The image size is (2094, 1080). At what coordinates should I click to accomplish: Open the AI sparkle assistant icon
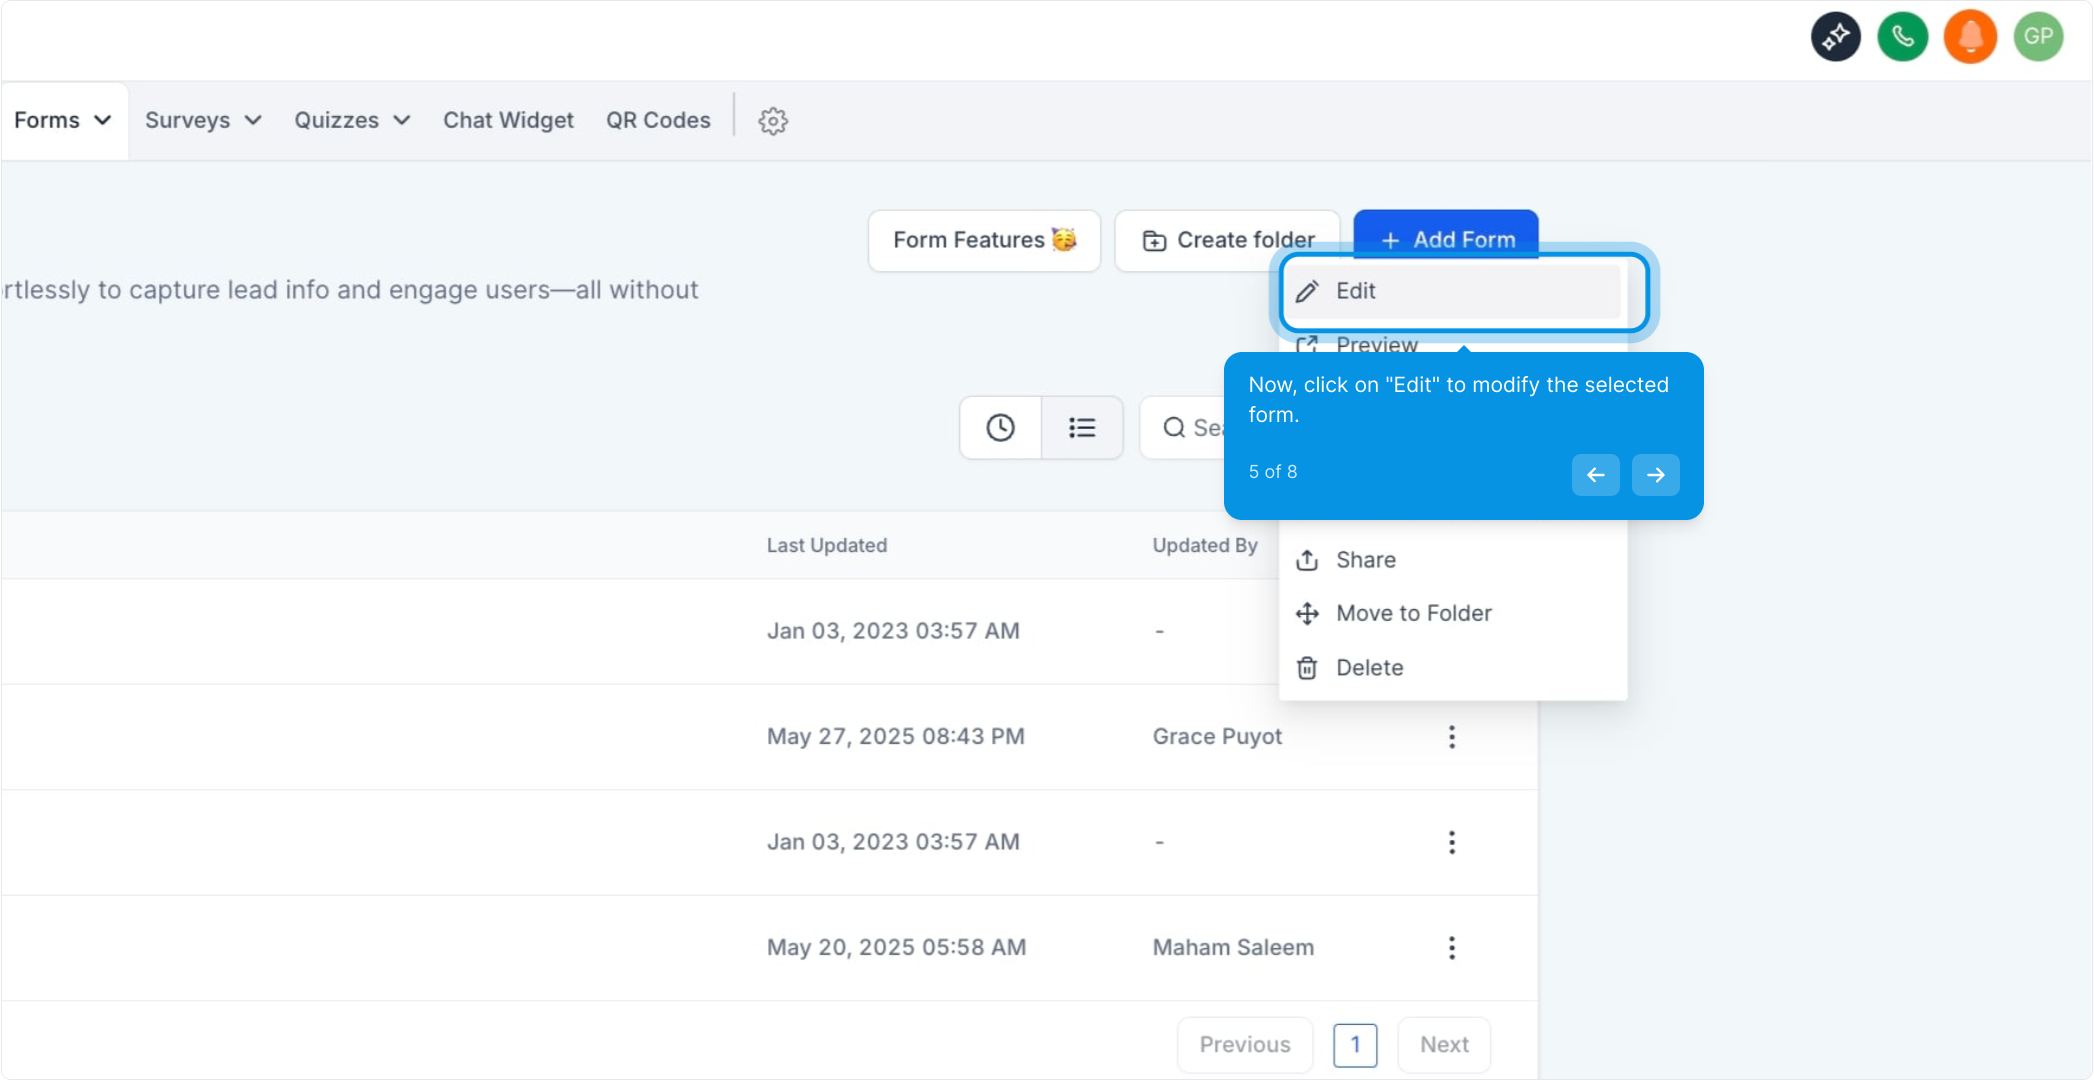coord(1836,37)
